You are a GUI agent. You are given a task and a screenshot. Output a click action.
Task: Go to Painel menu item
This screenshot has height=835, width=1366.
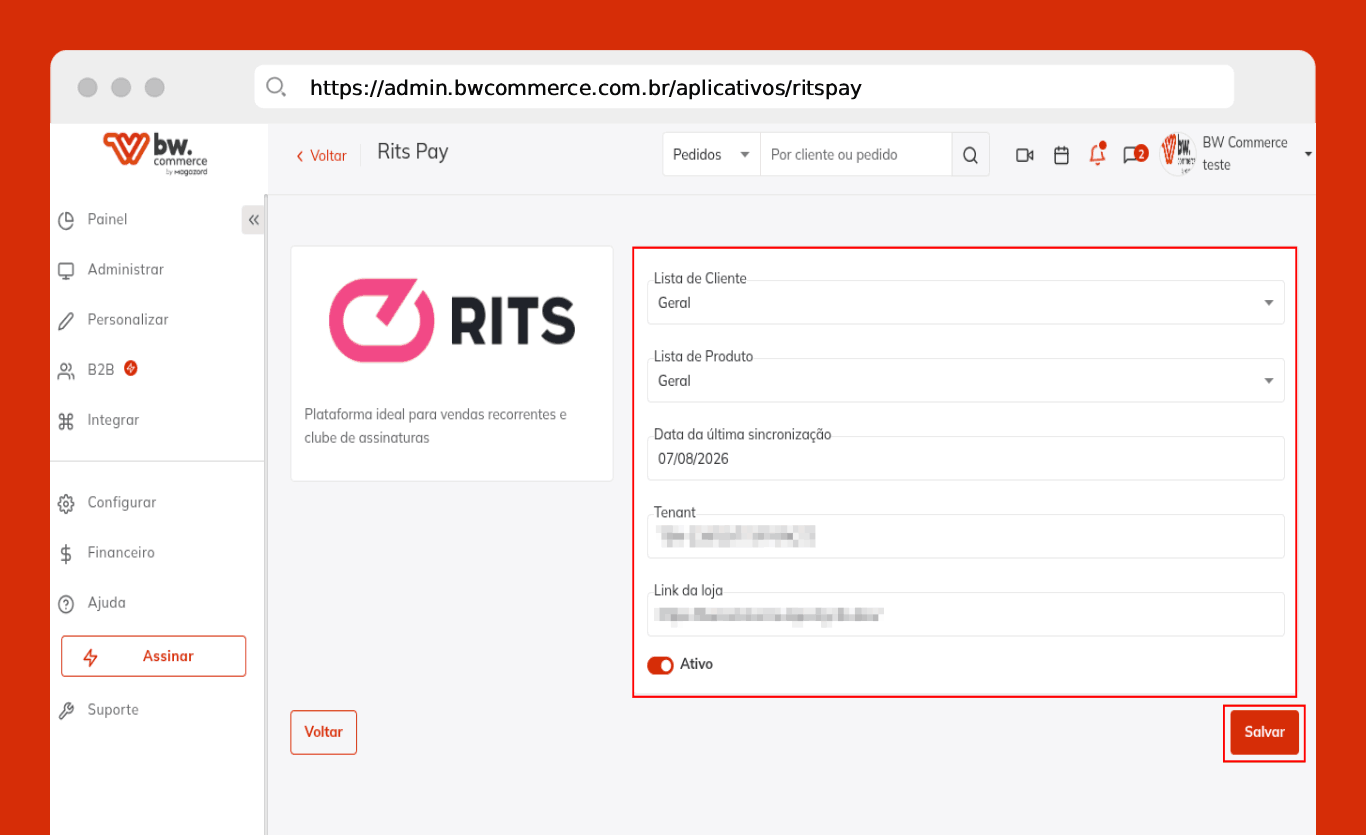107,219
